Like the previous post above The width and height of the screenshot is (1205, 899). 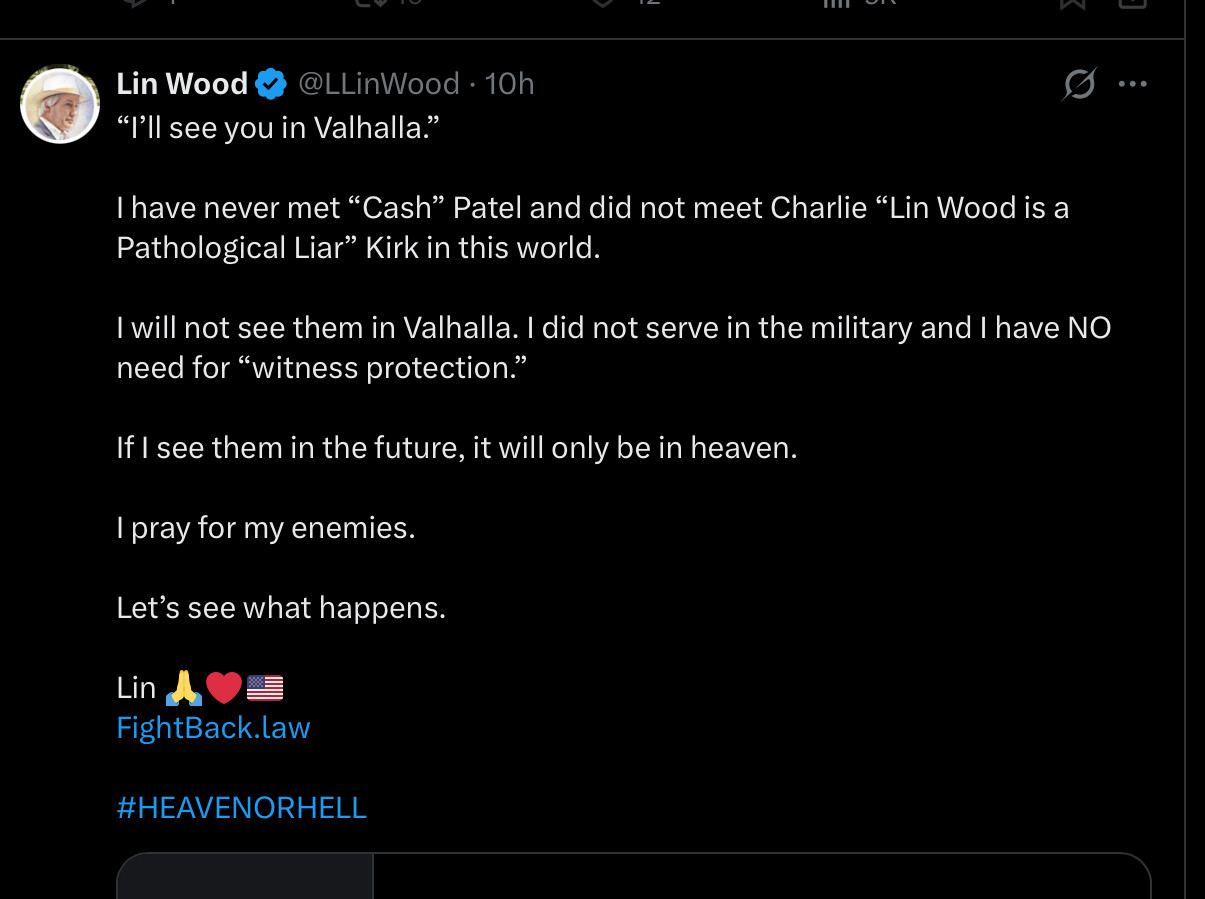point(604,4)
